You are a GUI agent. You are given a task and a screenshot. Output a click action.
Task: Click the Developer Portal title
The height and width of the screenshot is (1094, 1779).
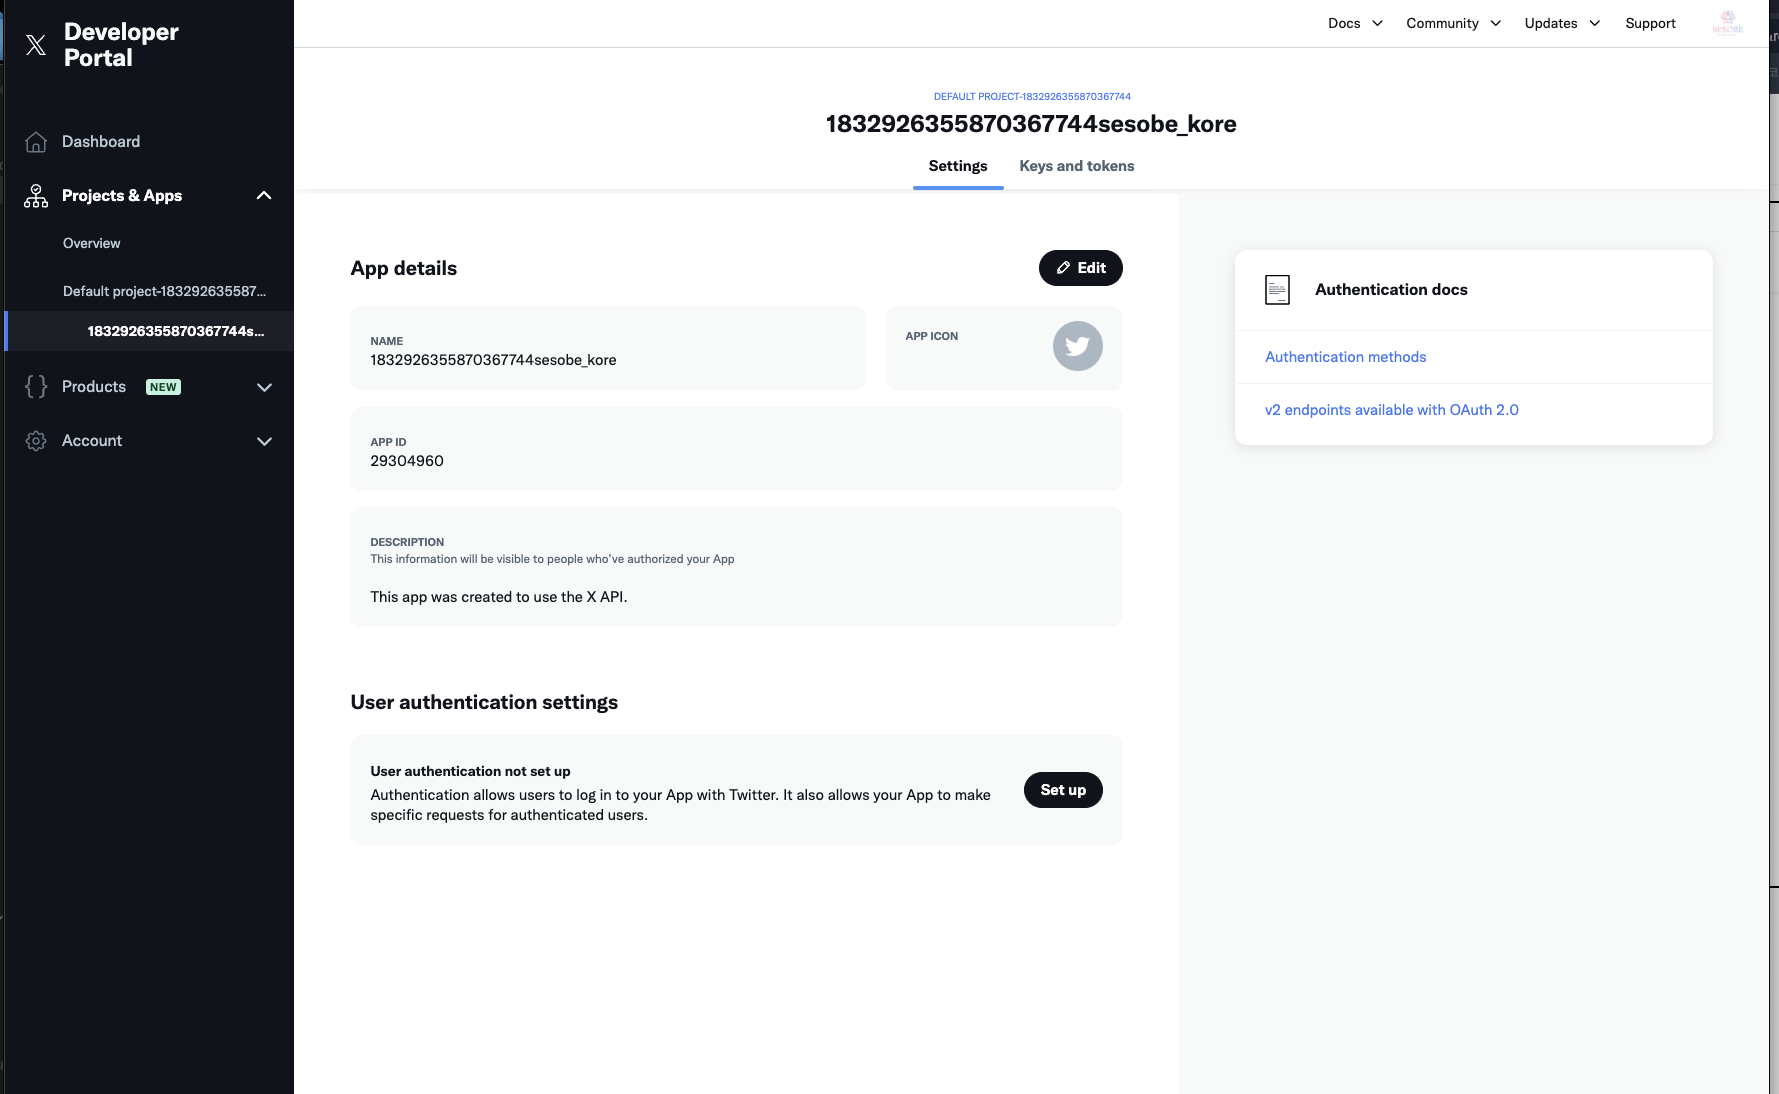tap(121, 45)
